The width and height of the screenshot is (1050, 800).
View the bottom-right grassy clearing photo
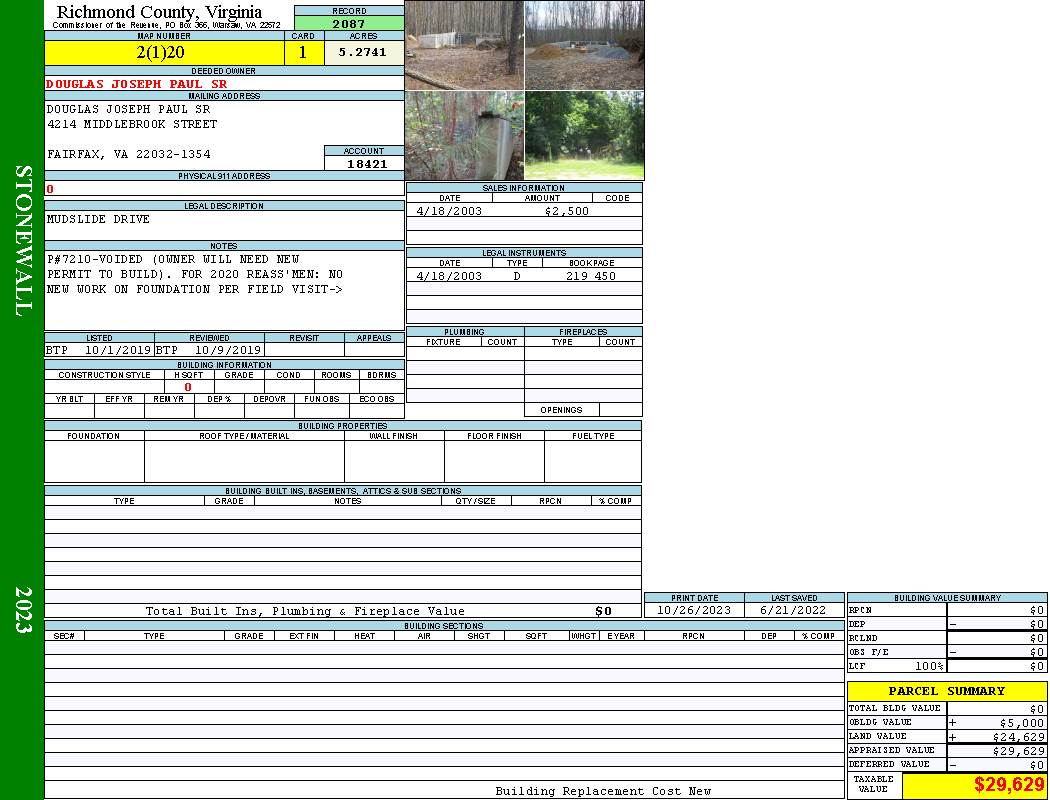click(585, 135)
